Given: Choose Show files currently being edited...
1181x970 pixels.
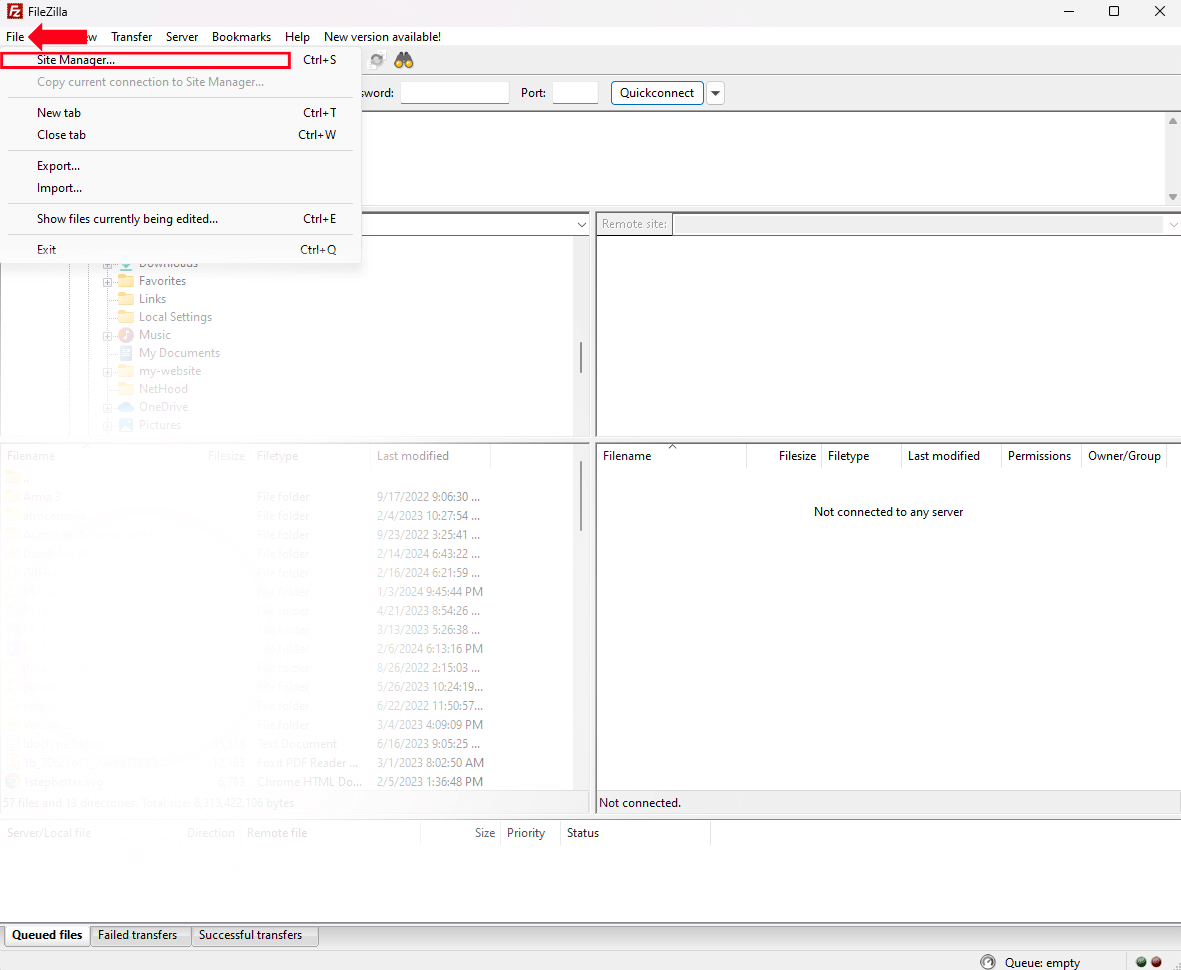Looking at the screenshot, I should (x=181, y=219).
